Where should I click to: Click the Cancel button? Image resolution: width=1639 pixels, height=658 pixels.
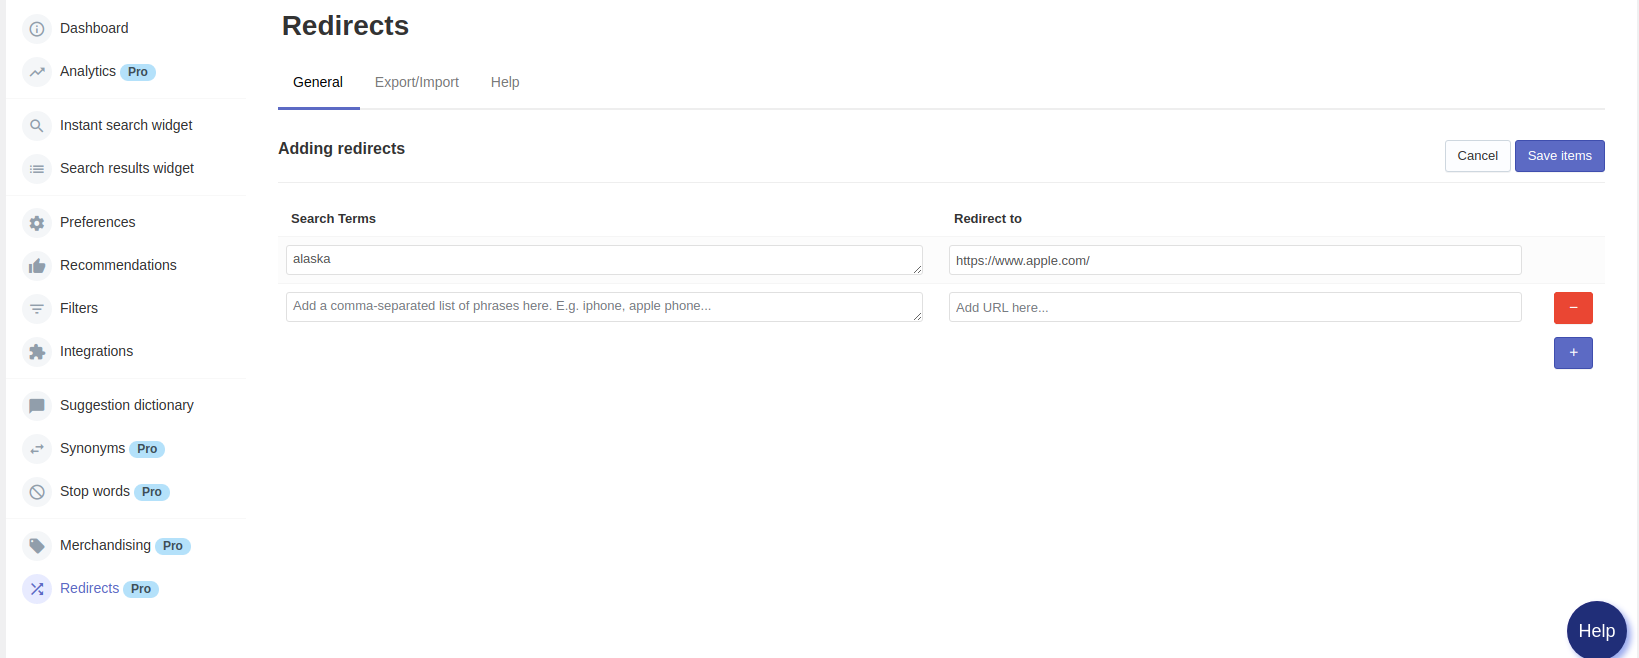[x=1477, y=156]
